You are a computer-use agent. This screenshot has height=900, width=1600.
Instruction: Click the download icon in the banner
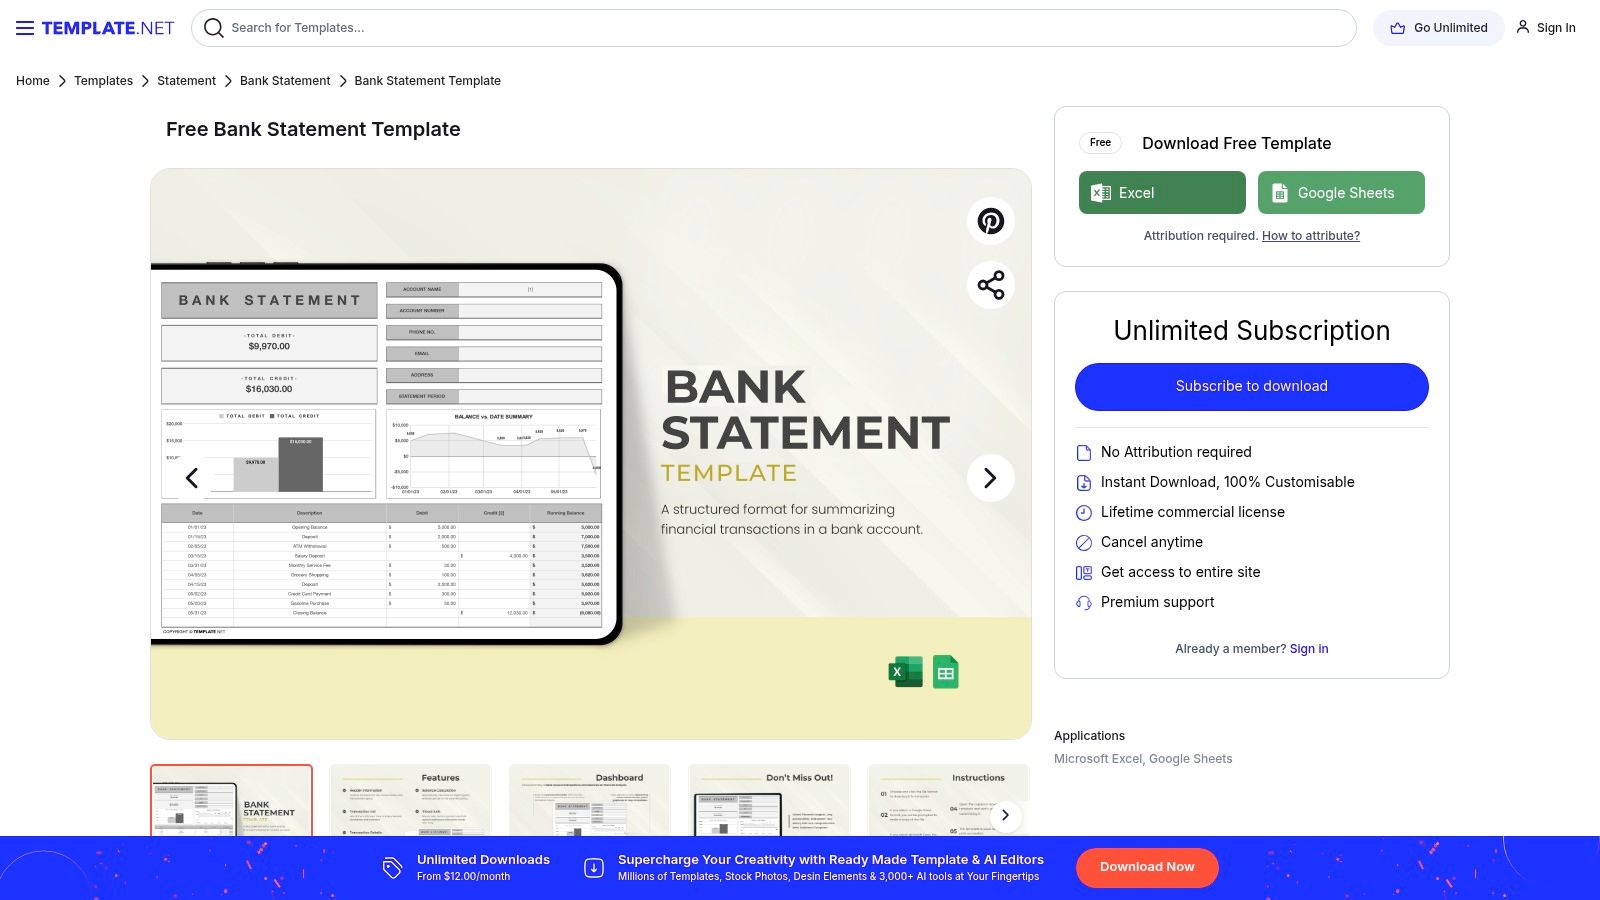click(x=594, y=868)
